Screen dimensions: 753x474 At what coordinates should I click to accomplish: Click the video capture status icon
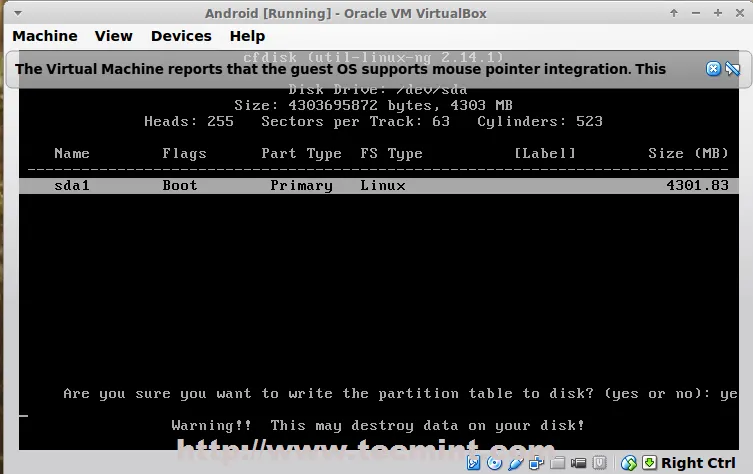[x=579, y=463]
